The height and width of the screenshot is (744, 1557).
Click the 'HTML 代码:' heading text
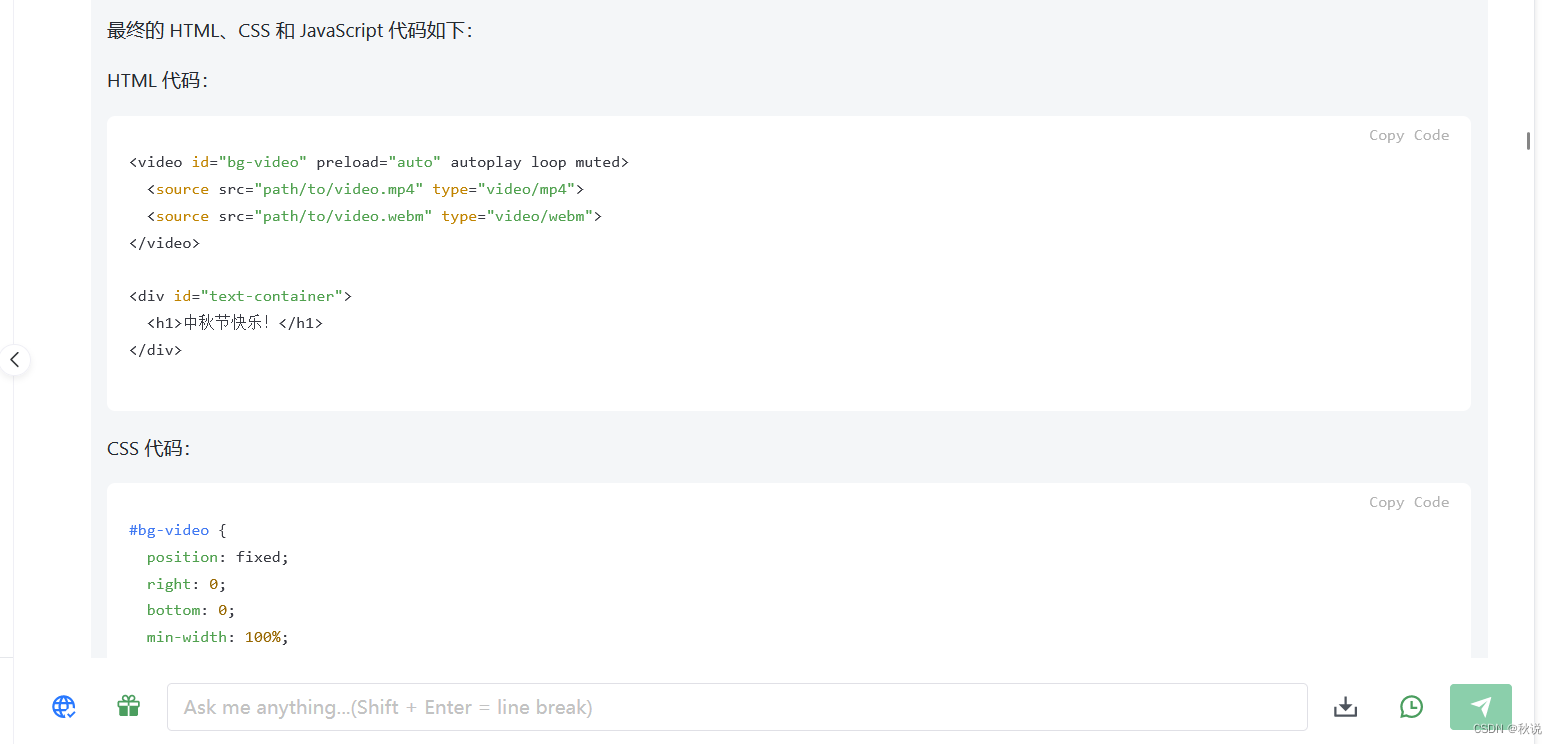click(x=157, y=81)
